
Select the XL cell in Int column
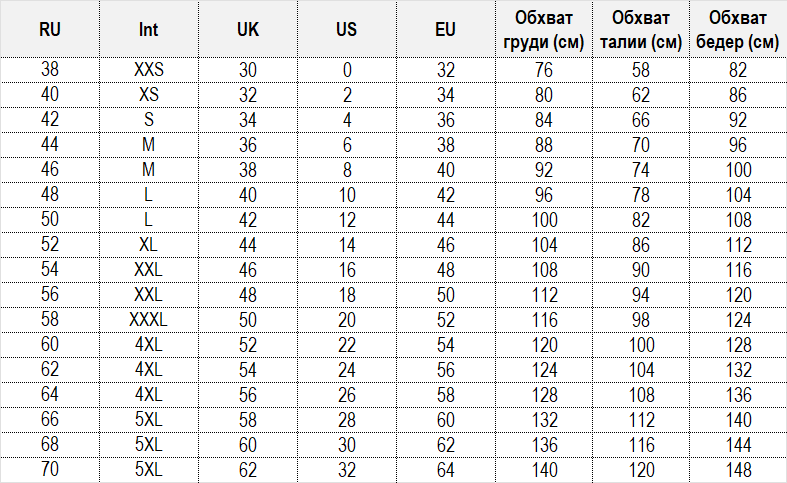pyautogui.click(x=148, y=245)
